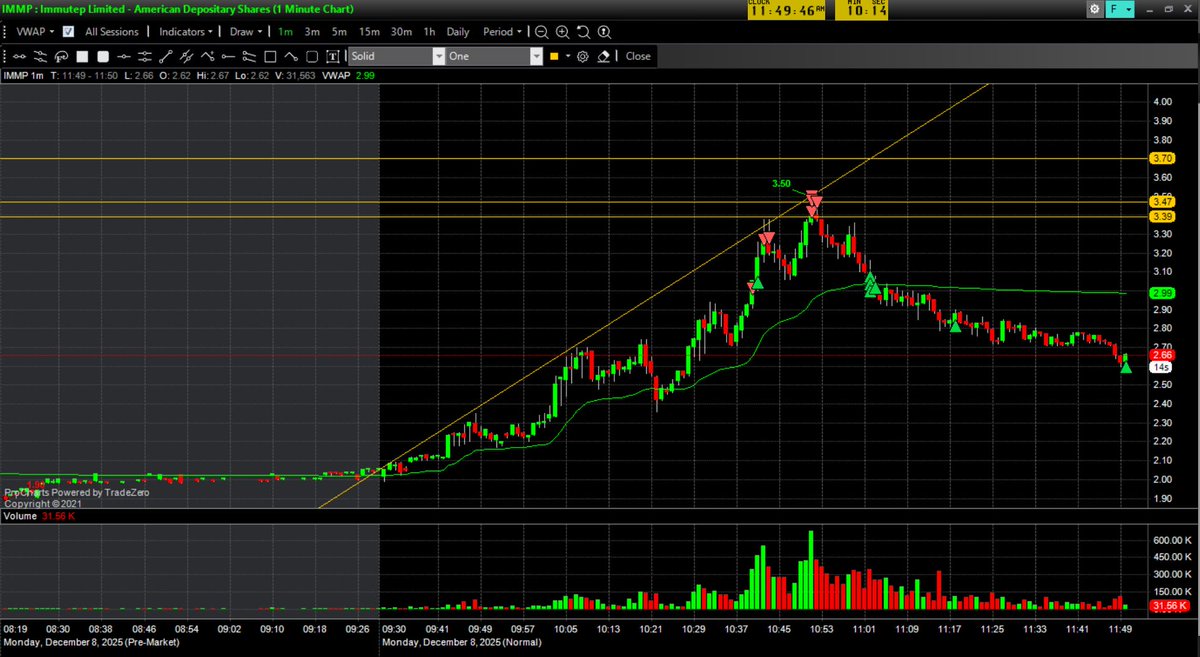1200x657 pixels.
Task: Select the diagonal line with endpoints tool
Action: 166,56
